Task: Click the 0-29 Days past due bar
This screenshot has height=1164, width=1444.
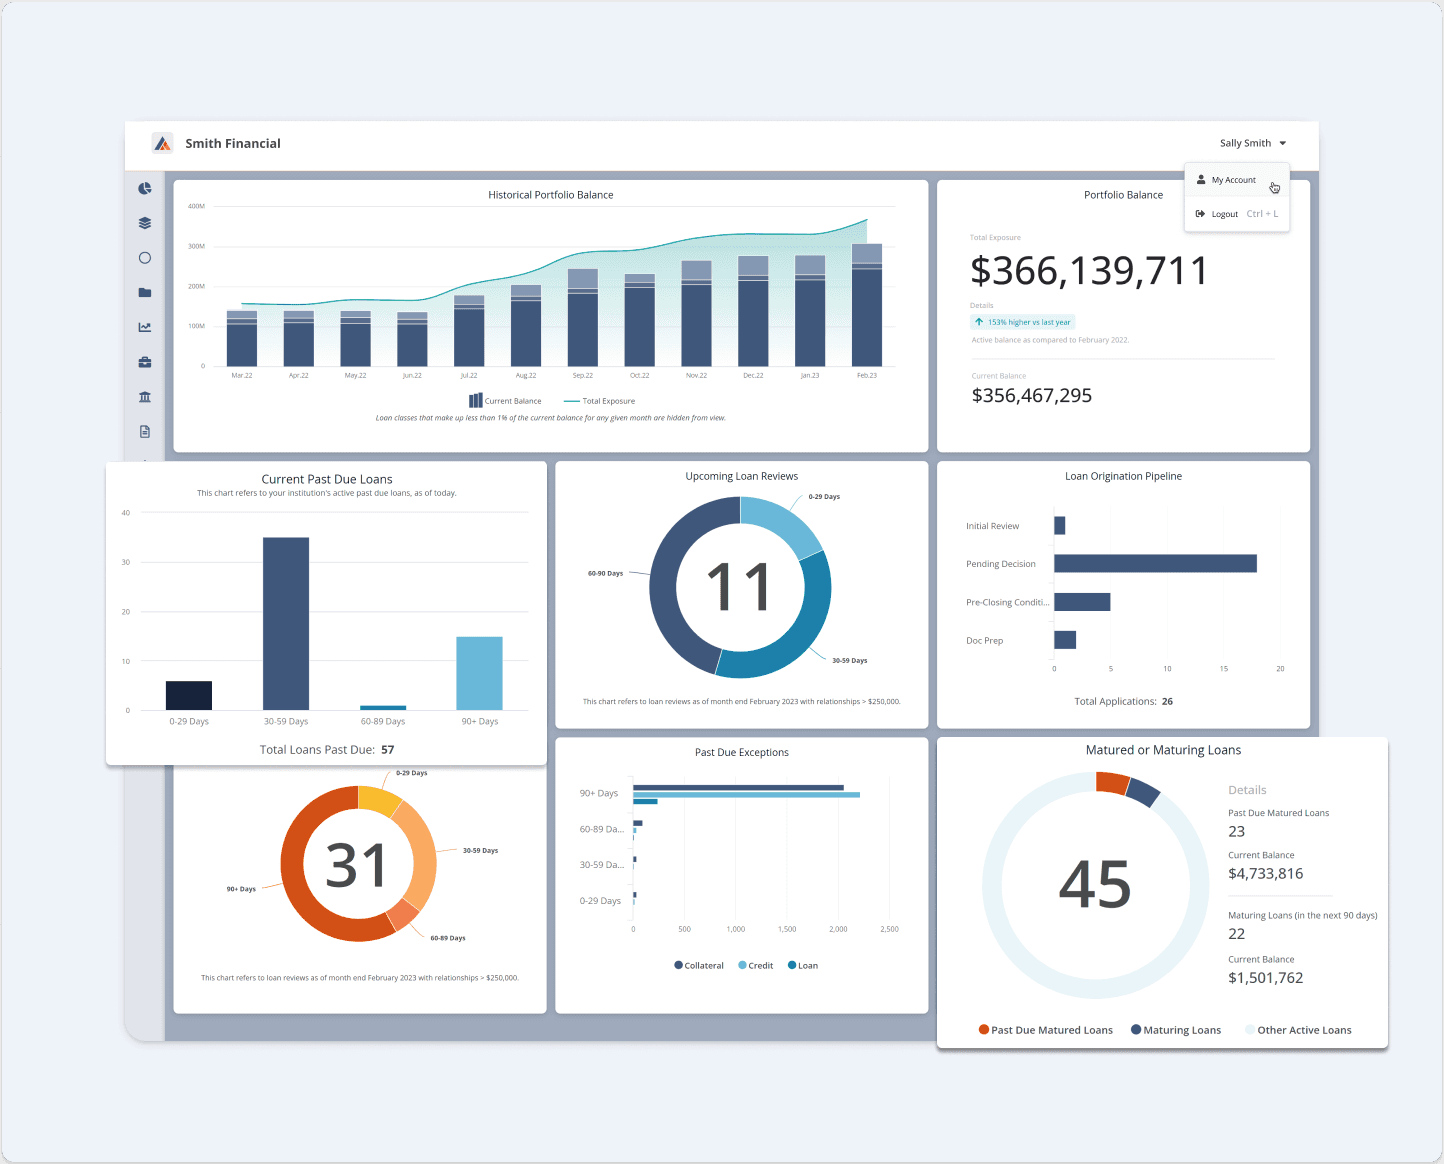Action: click(x=189, y=695)
